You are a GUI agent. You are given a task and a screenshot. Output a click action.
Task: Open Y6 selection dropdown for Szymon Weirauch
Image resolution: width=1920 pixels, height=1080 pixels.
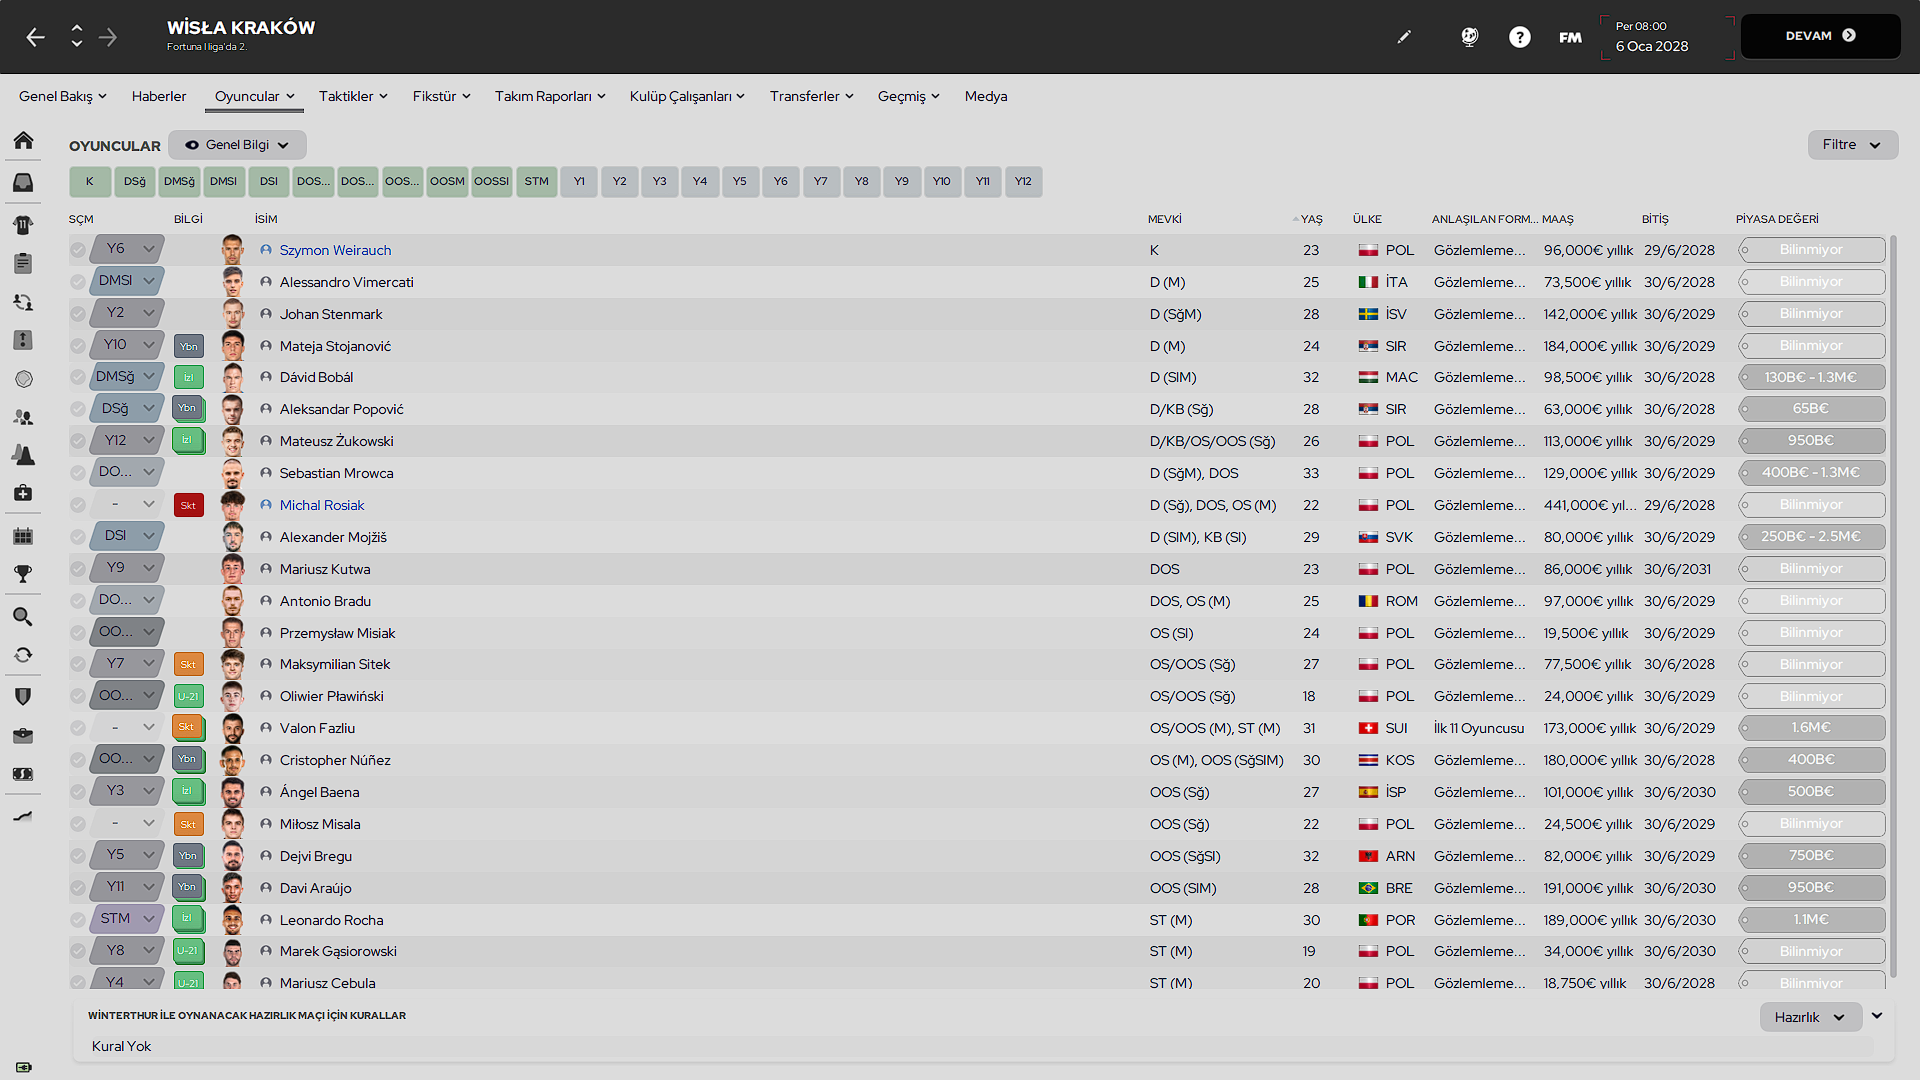tap(127, 249)
